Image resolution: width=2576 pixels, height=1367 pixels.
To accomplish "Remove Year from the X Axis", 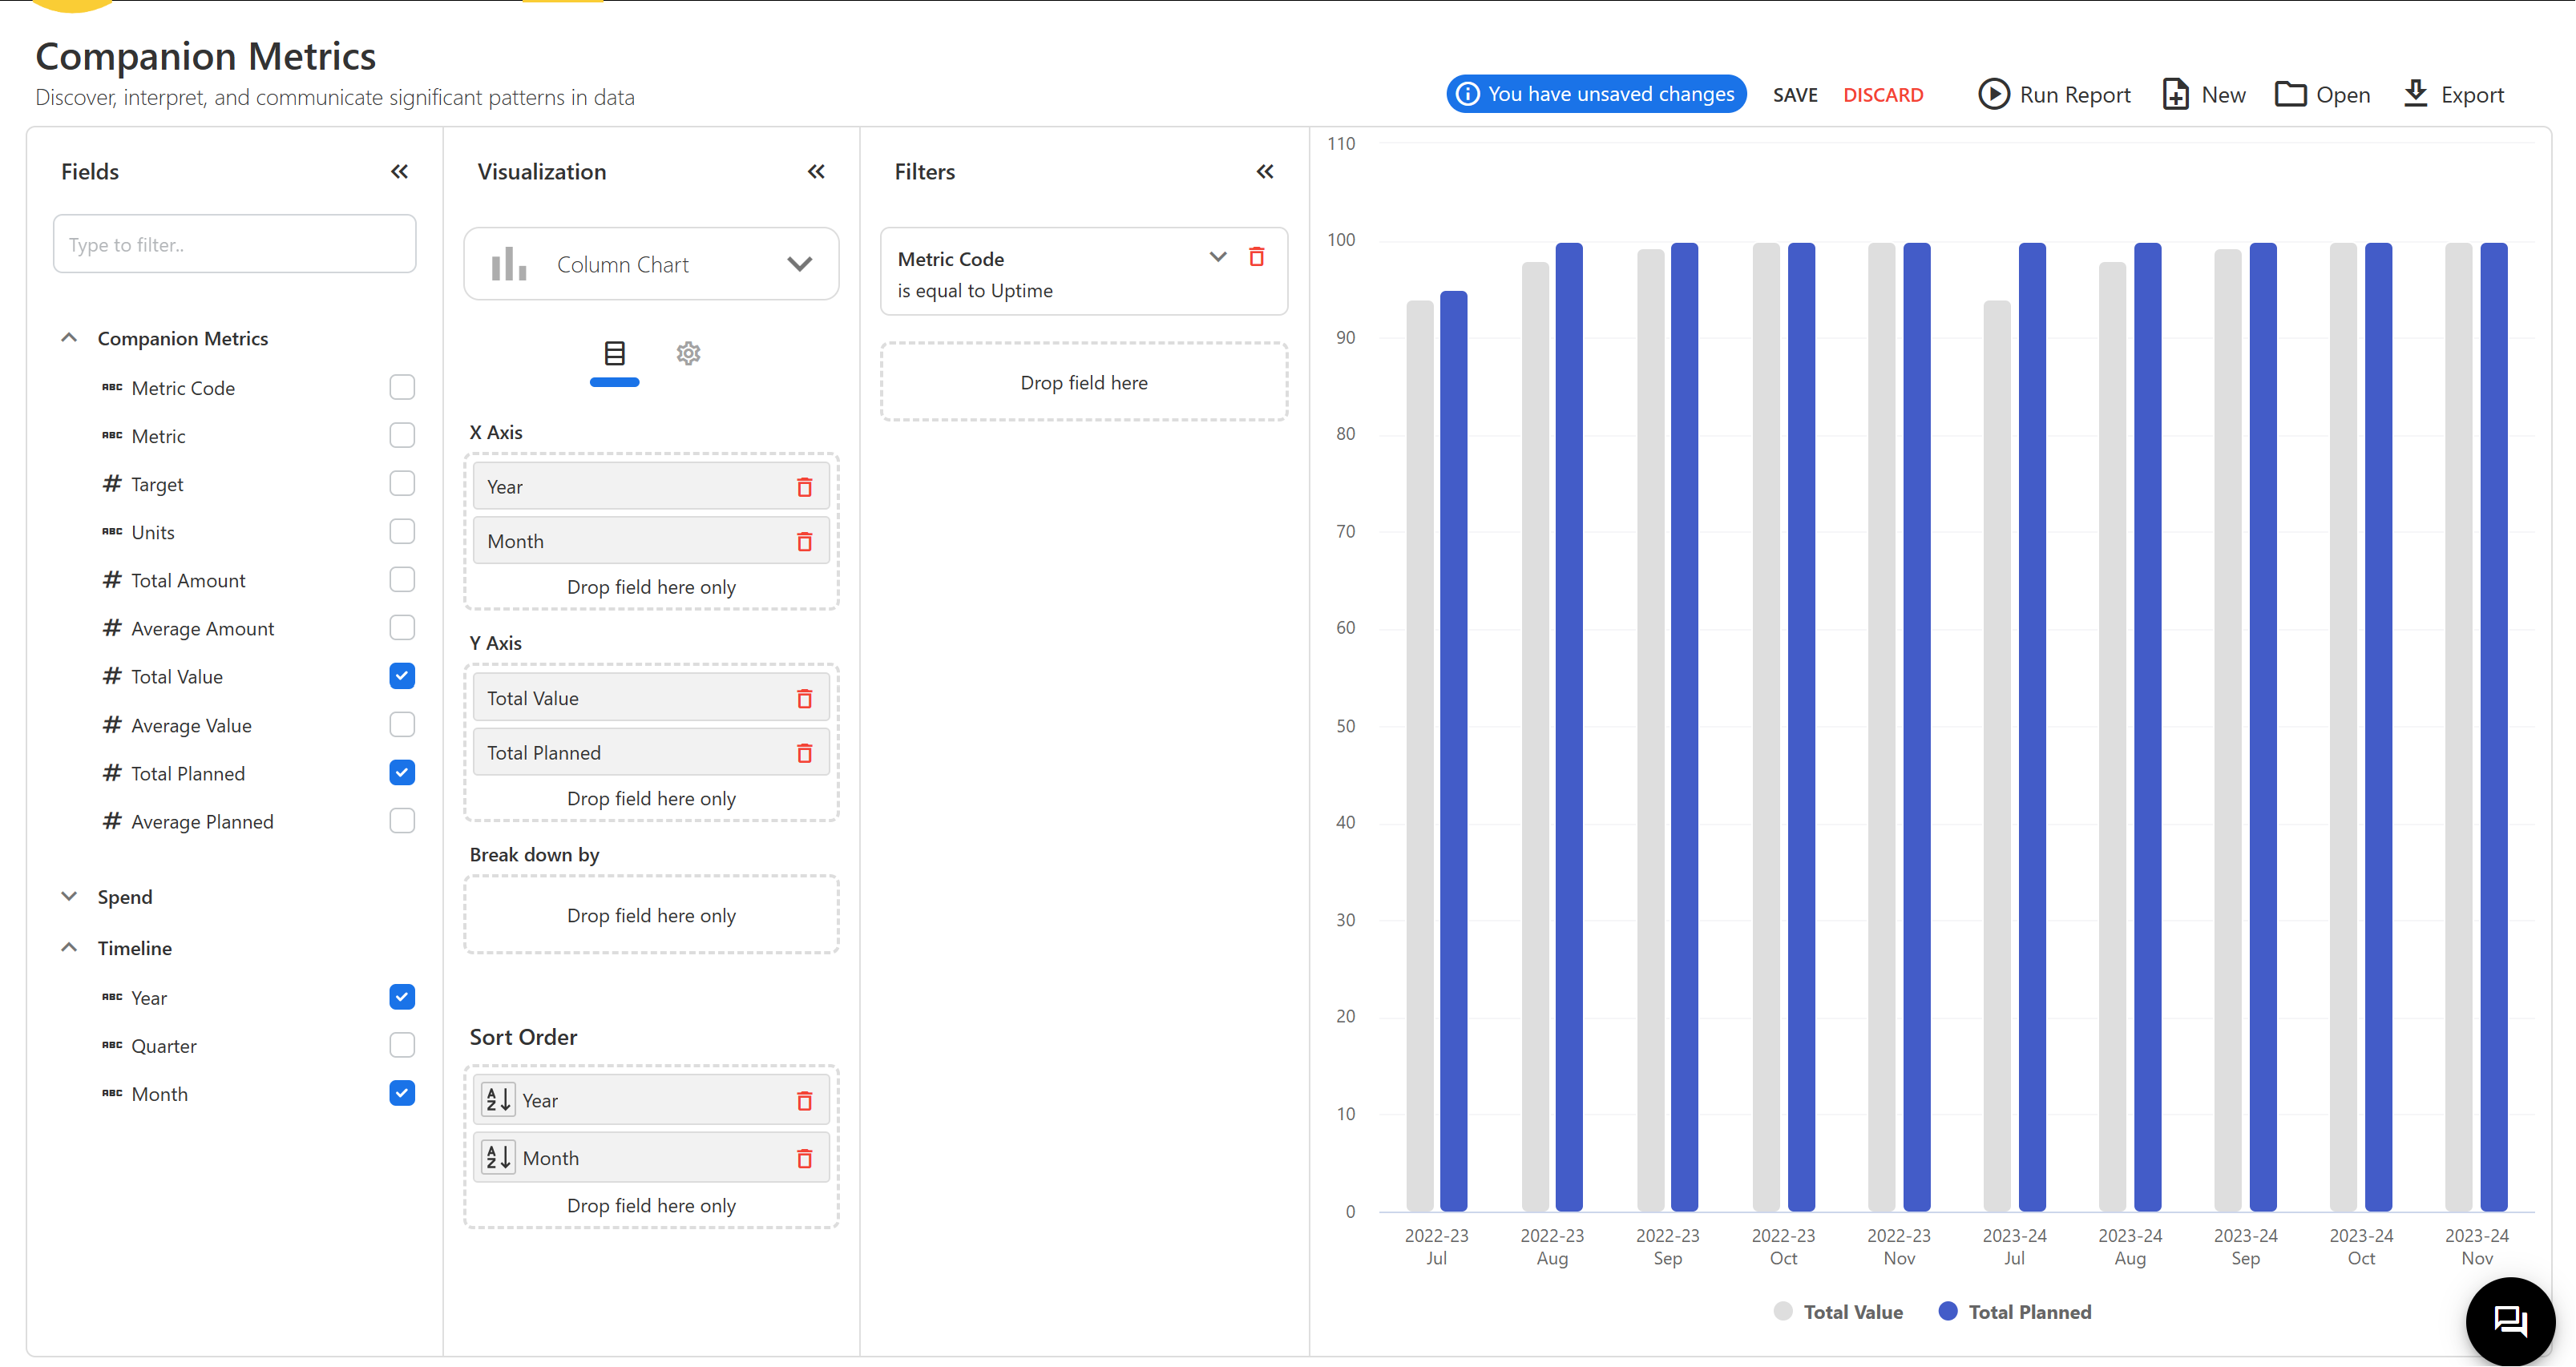I will [x=804, y=487].
